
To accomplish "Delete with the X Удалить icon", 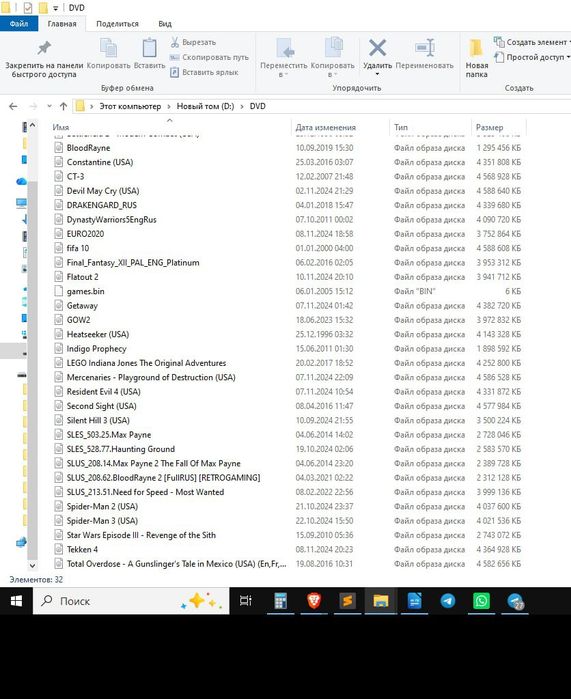I will [x=377, y=48].
